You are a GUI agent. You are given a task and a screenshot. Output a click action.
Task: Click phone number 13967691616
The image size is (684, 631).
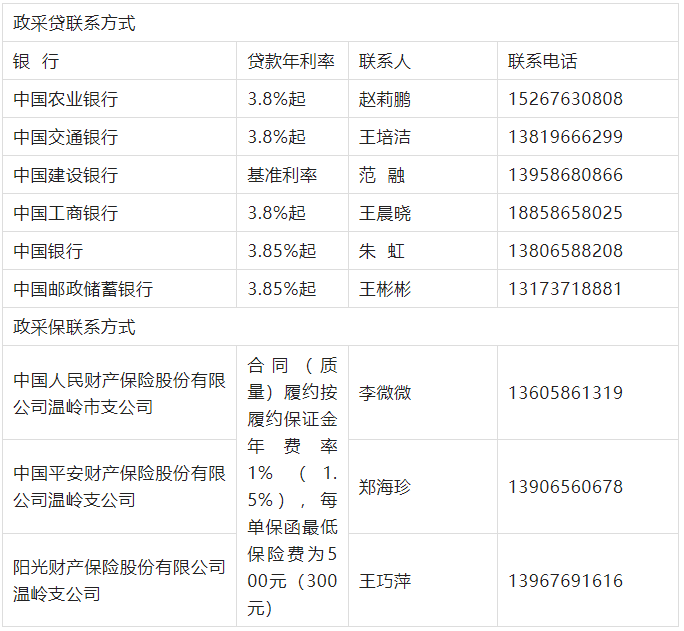(565, 581)
